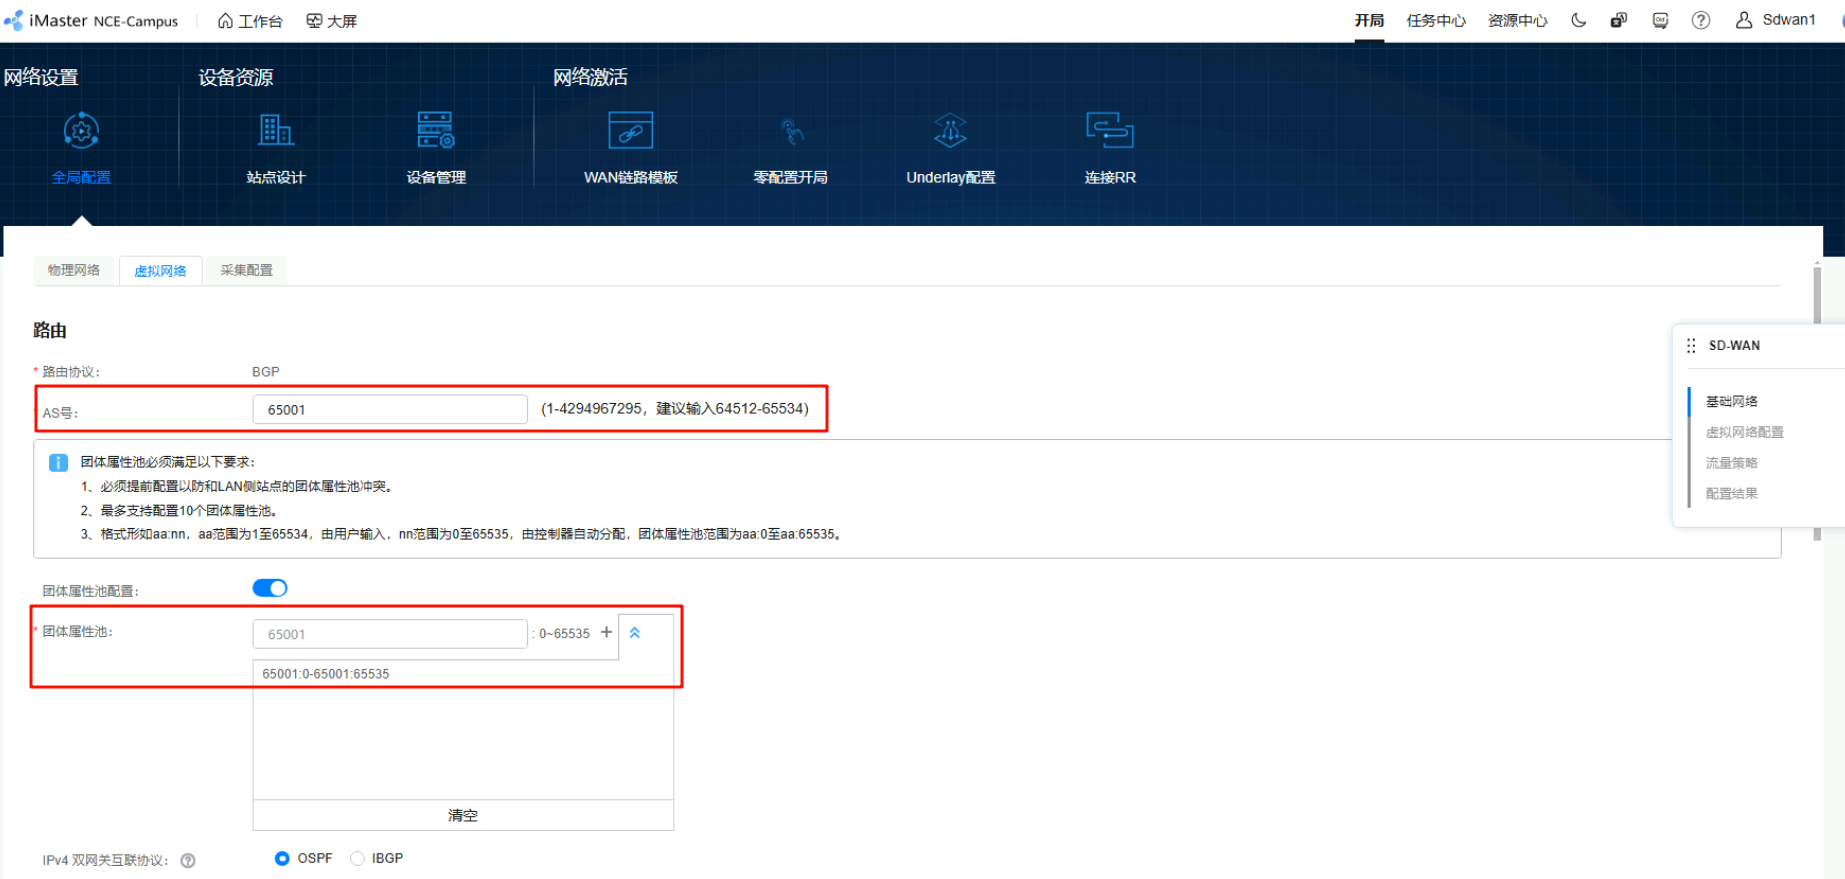Toggle the 团体属性池配置 switch
The image size is (1845, 879).
(x=270, y=588)
